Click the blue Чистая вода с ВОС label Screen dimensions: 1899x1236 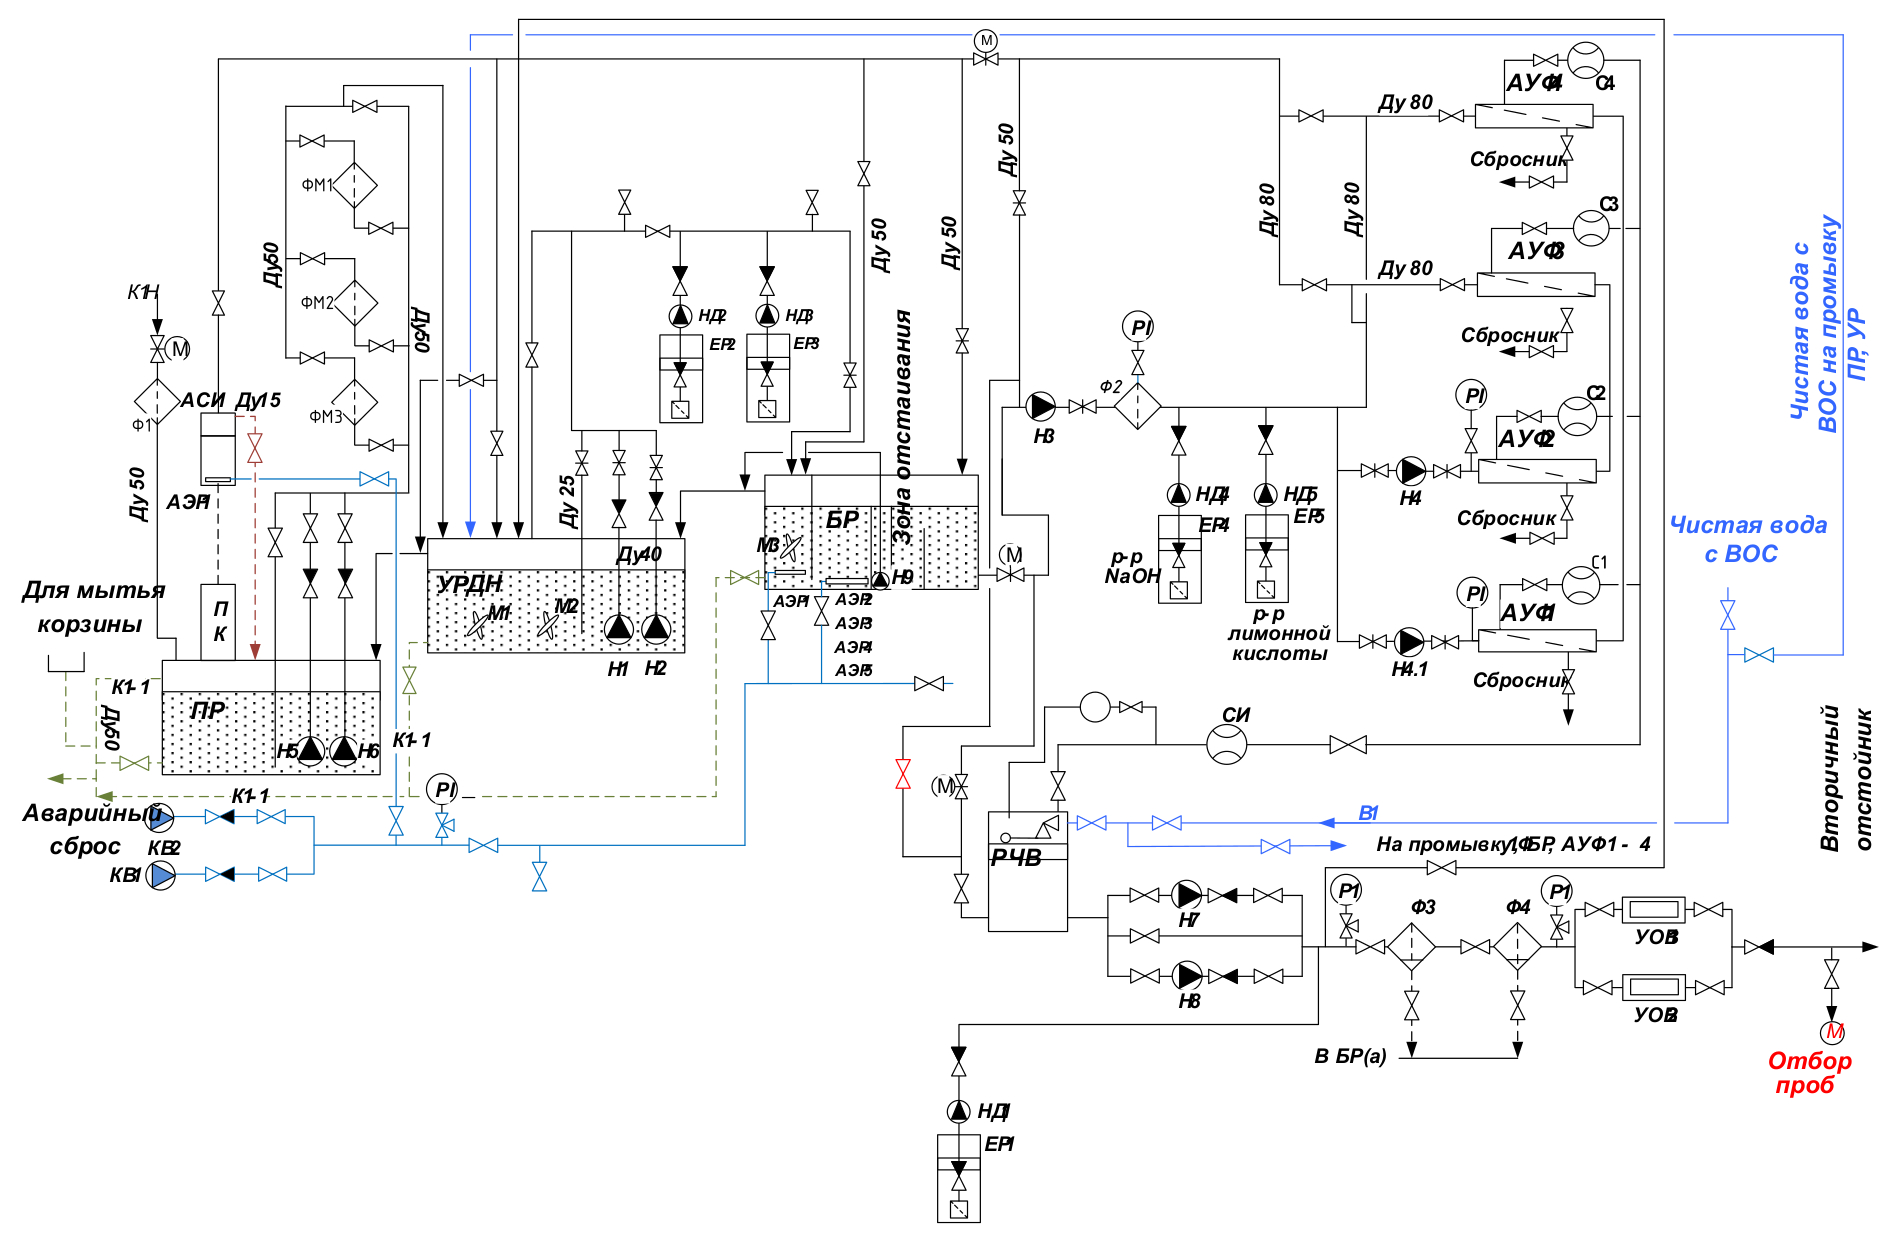pyautogui.click(x=1746, y=539)
